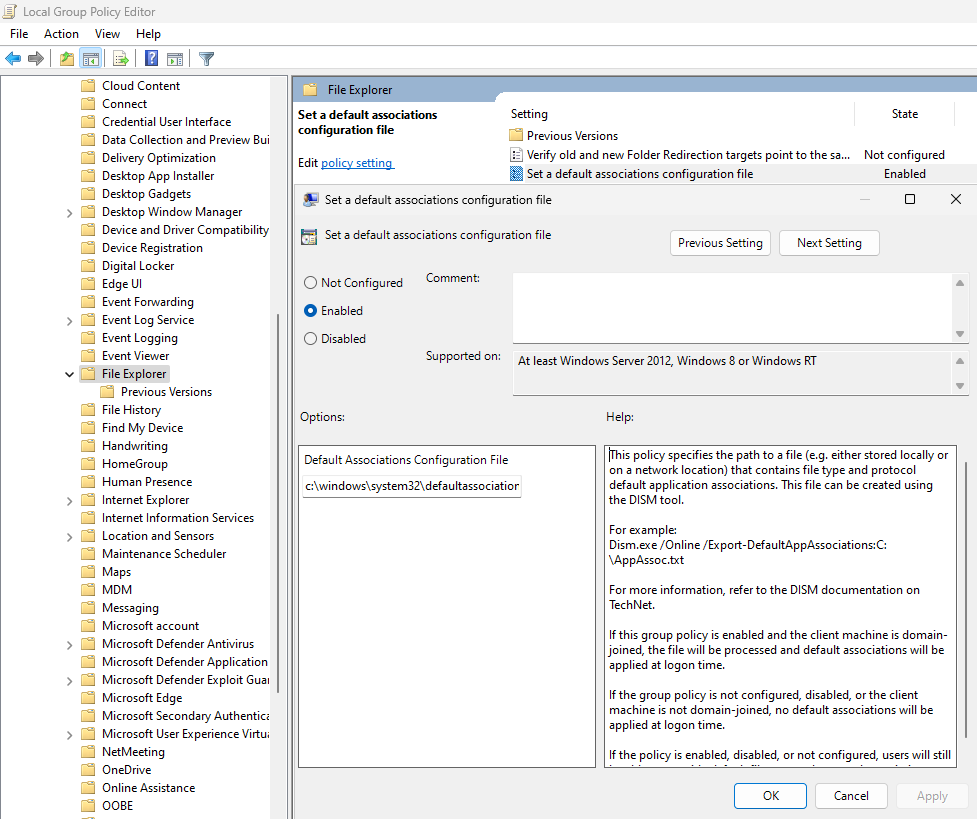This screenshot has width=977, height=819.
Task: Open the Help toolbar icon
Action: pos(151,59)
